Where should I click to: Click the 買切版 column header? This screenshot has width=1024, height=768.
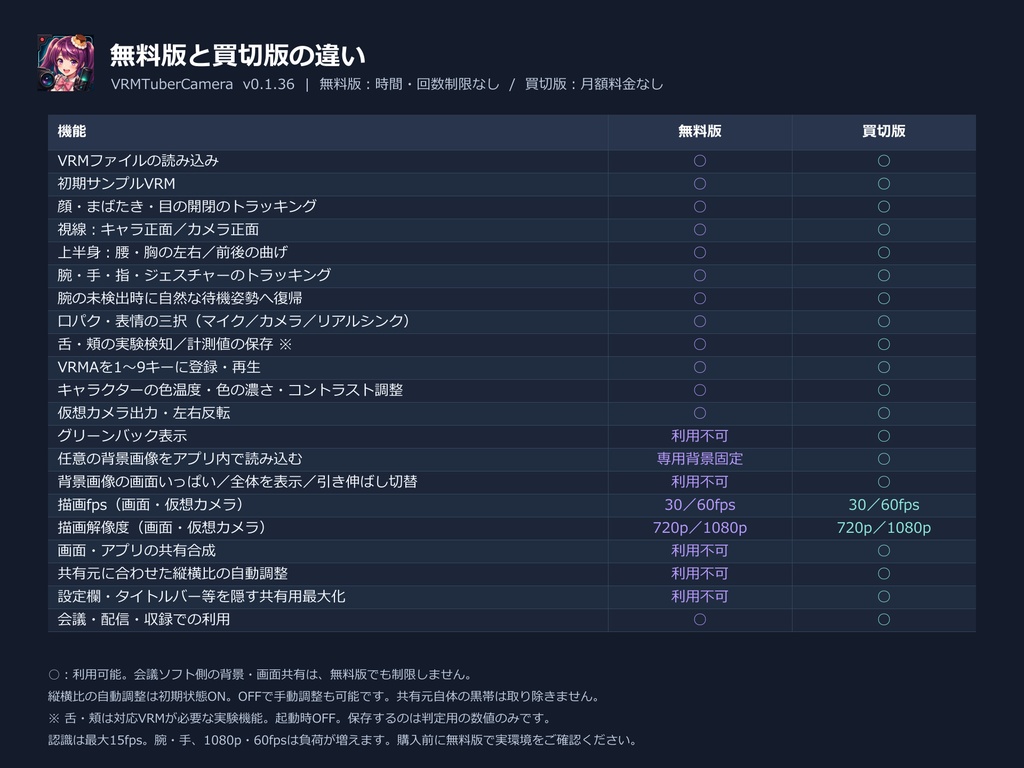coord(884,131)
